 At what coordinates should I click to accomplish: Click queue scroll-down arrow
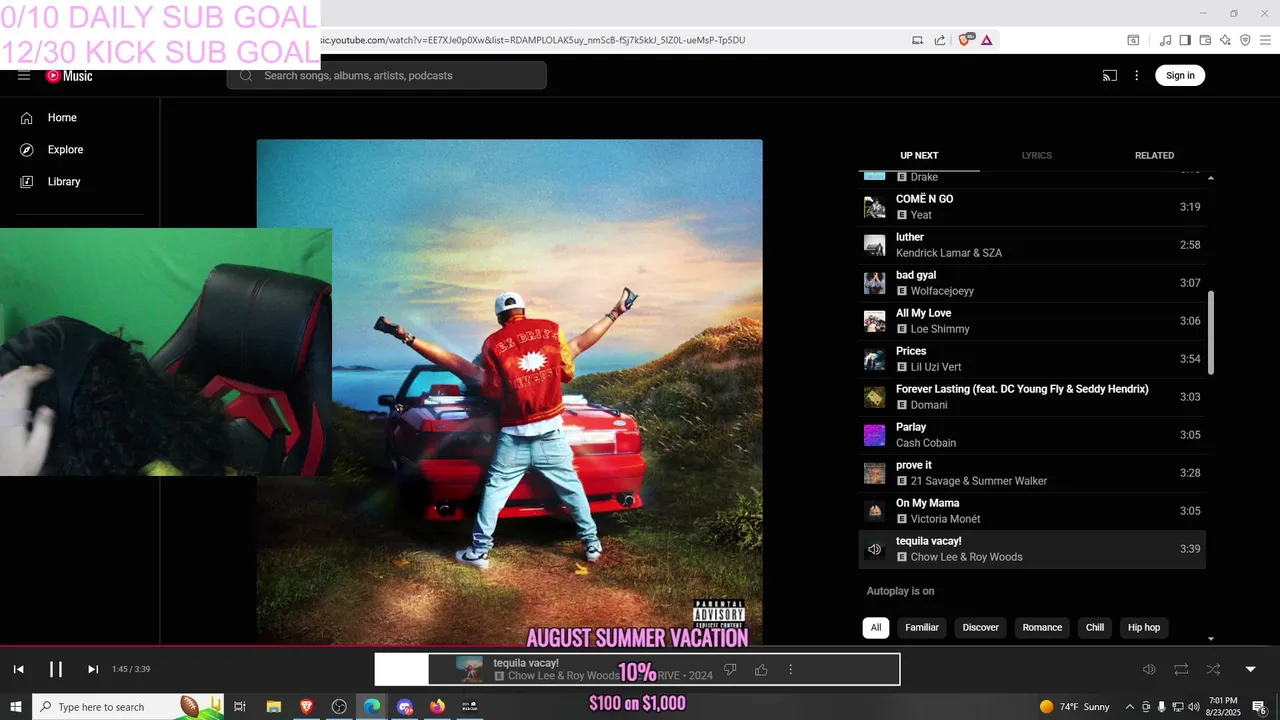click(1211, 639)
